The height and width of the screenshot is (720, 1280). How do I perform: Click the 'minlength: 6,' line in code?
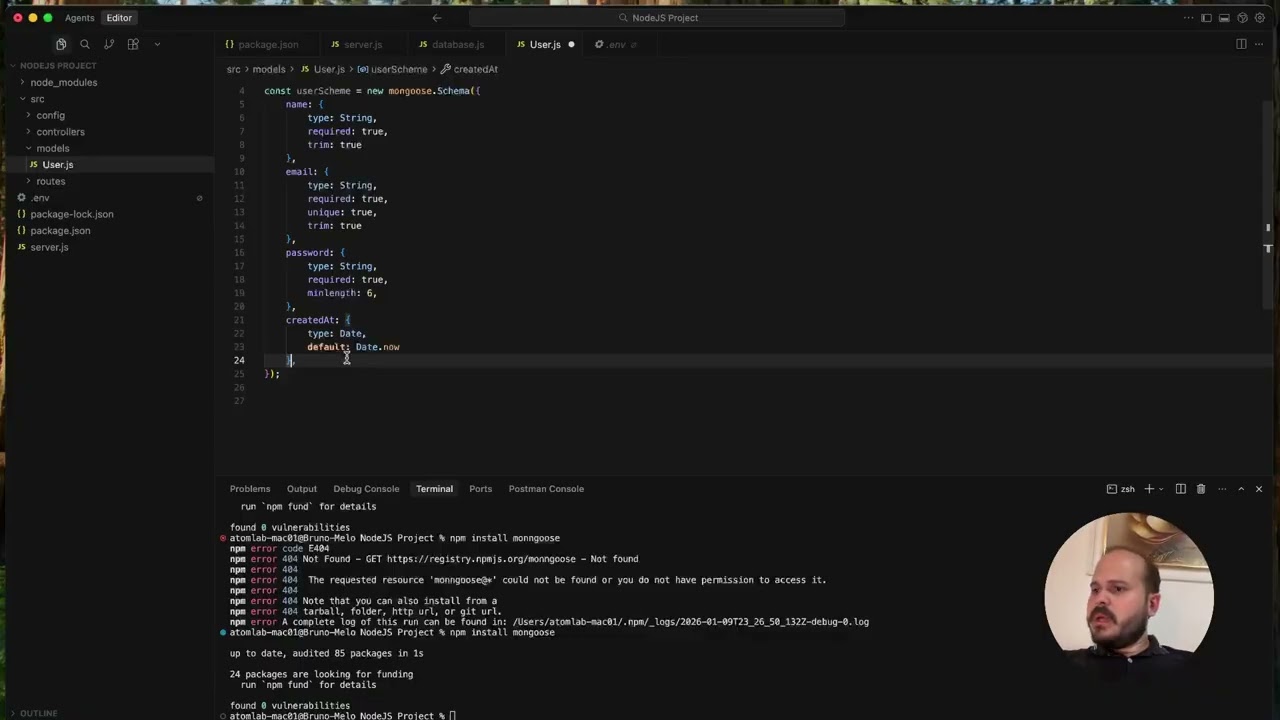pyautogui.click(x=342, y=293)
